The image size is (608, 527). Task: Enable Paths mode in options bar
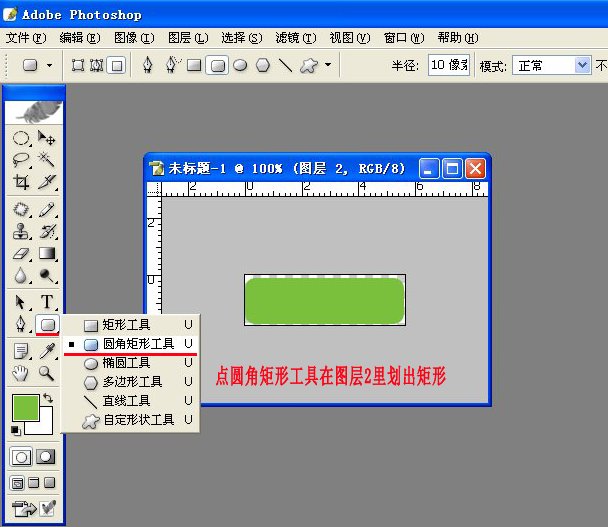[97, 65]
